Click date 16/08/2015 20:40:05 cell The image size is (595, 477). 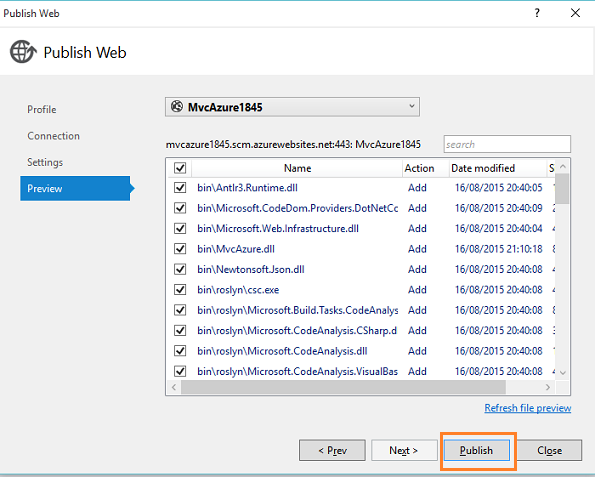pos(499,187)
